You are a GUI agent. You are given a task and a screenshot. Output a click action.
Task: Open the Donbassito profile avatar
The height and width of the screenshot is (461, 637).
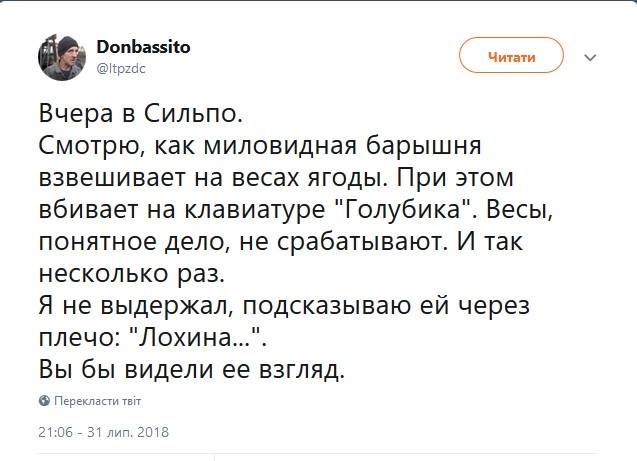pos(62,58)
